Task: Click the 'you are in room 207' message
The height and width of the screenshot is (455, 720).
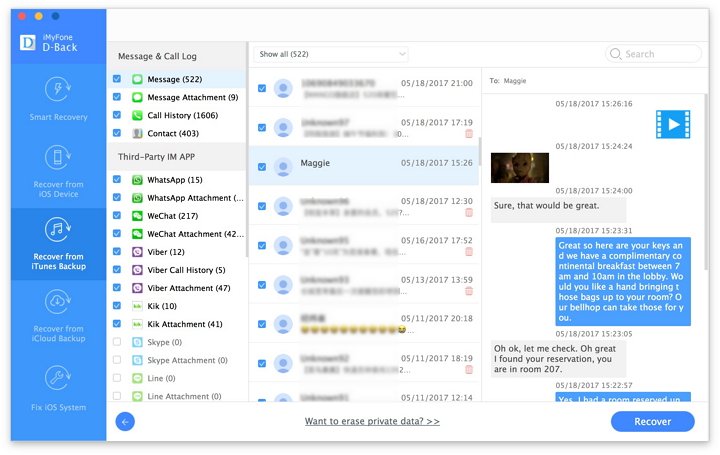Action: [558, 359]
